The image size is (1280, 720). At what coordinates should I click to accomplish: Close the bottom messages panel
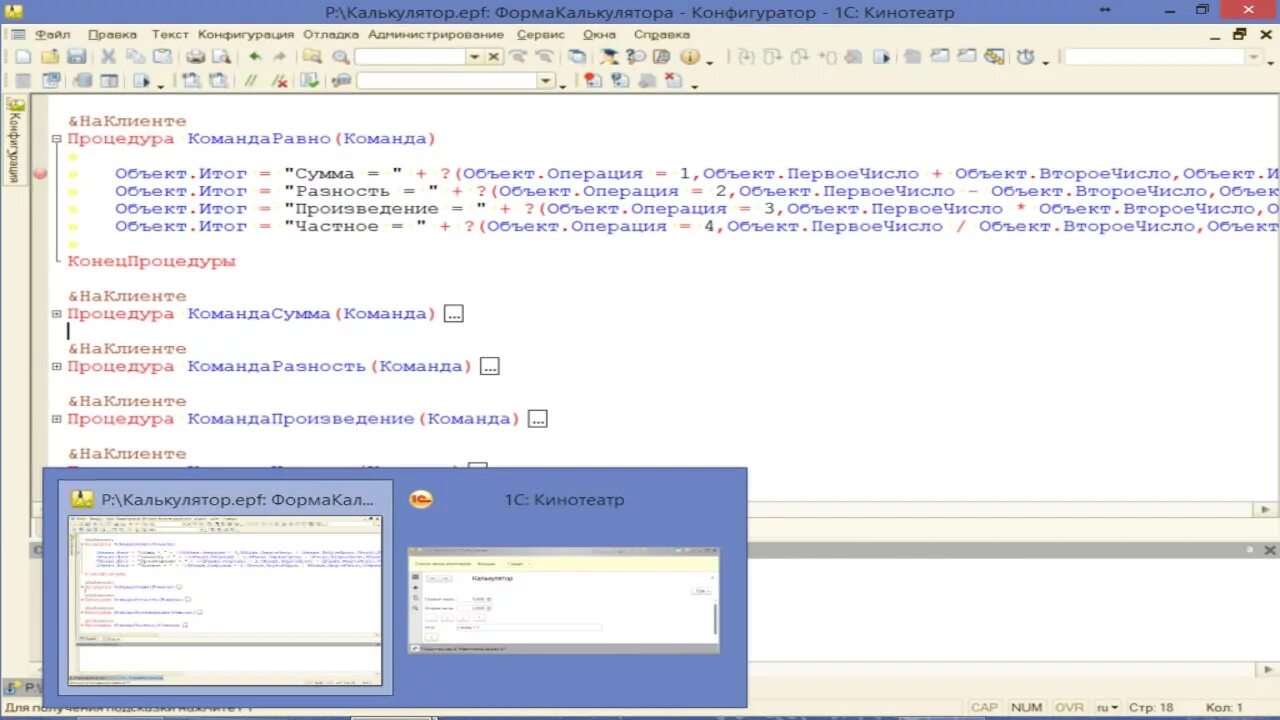tap(1270, 550)
